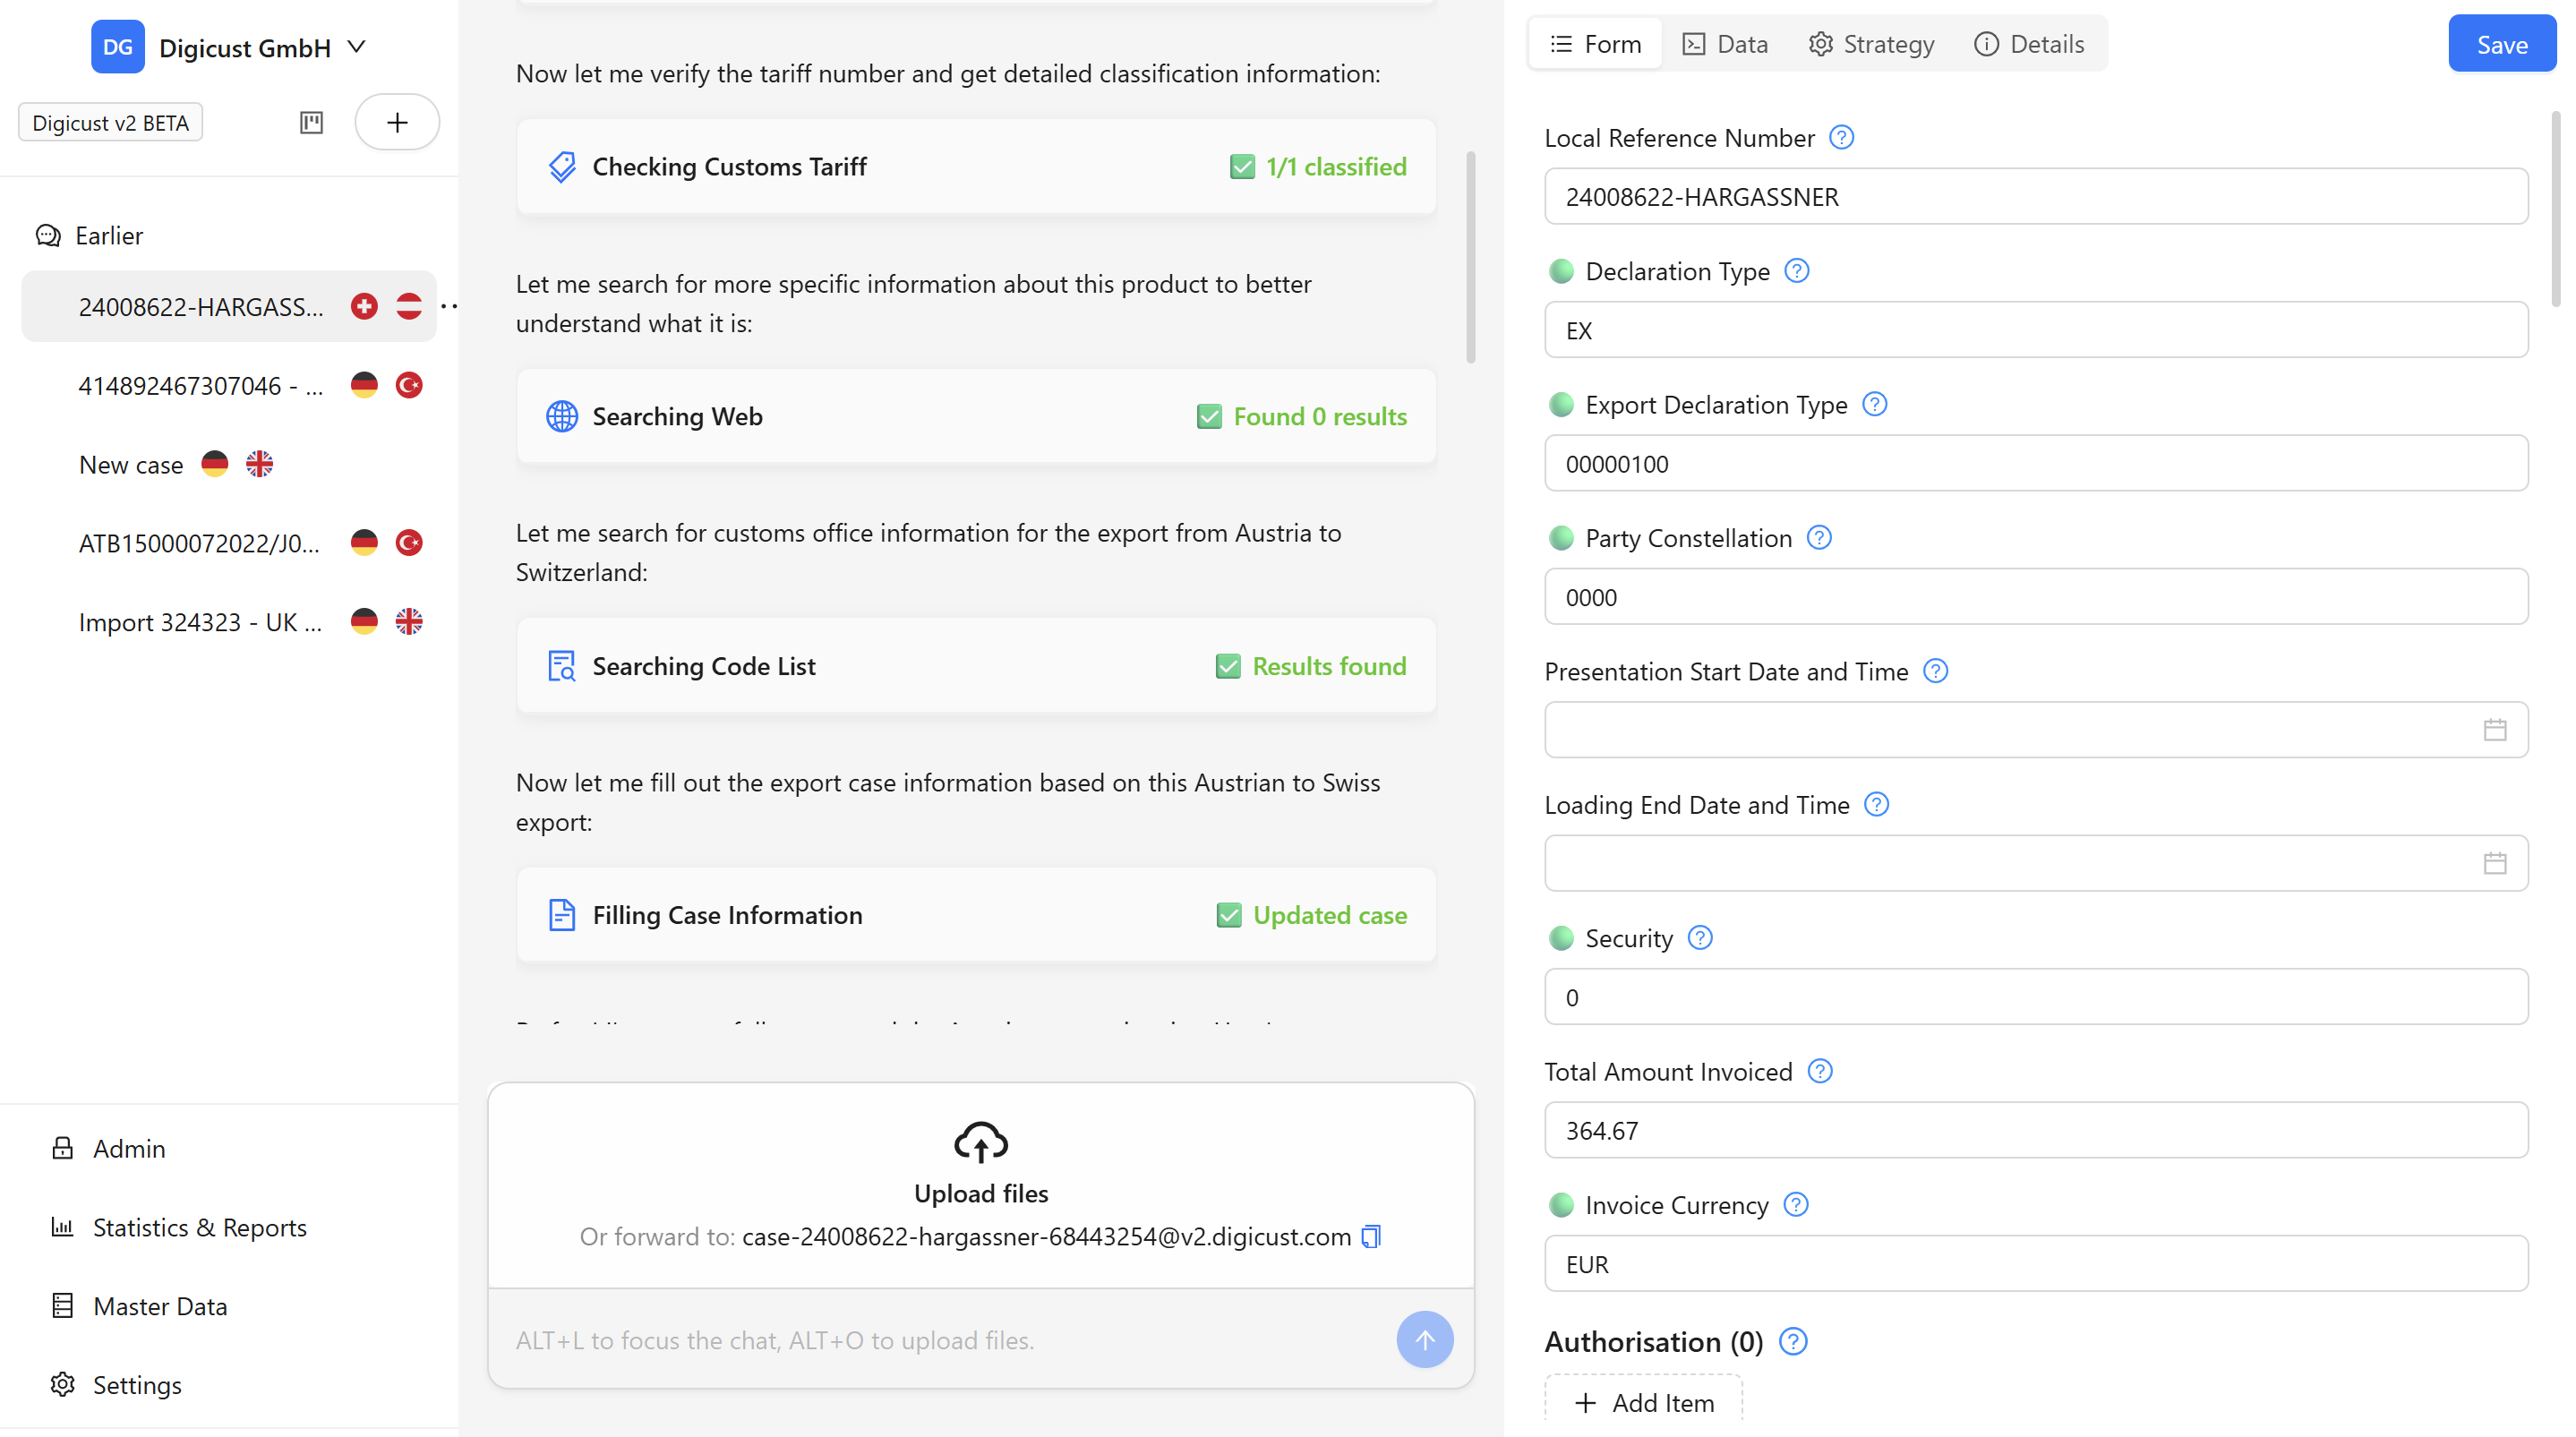Open options menu for 24008622-HARGASS case

tap(450, 306)
